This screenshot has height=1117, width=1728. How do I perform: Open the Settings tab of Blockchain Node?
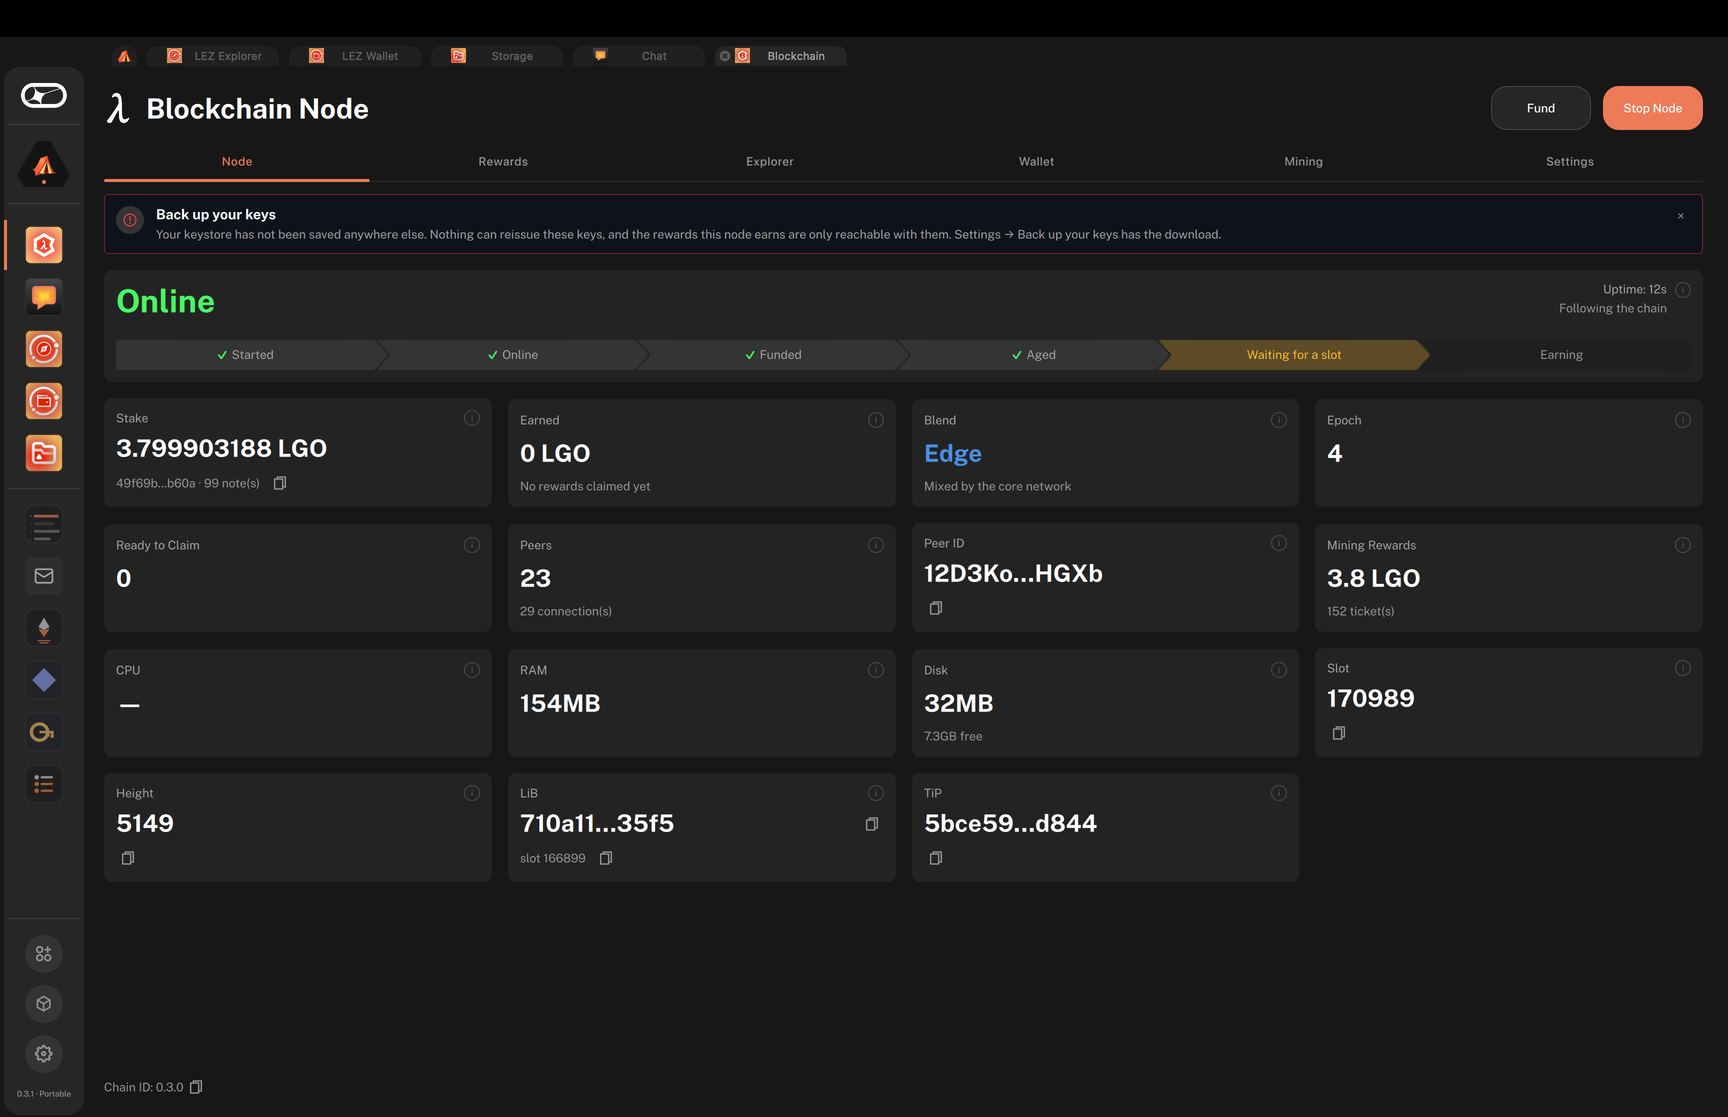pos(1570,162)
